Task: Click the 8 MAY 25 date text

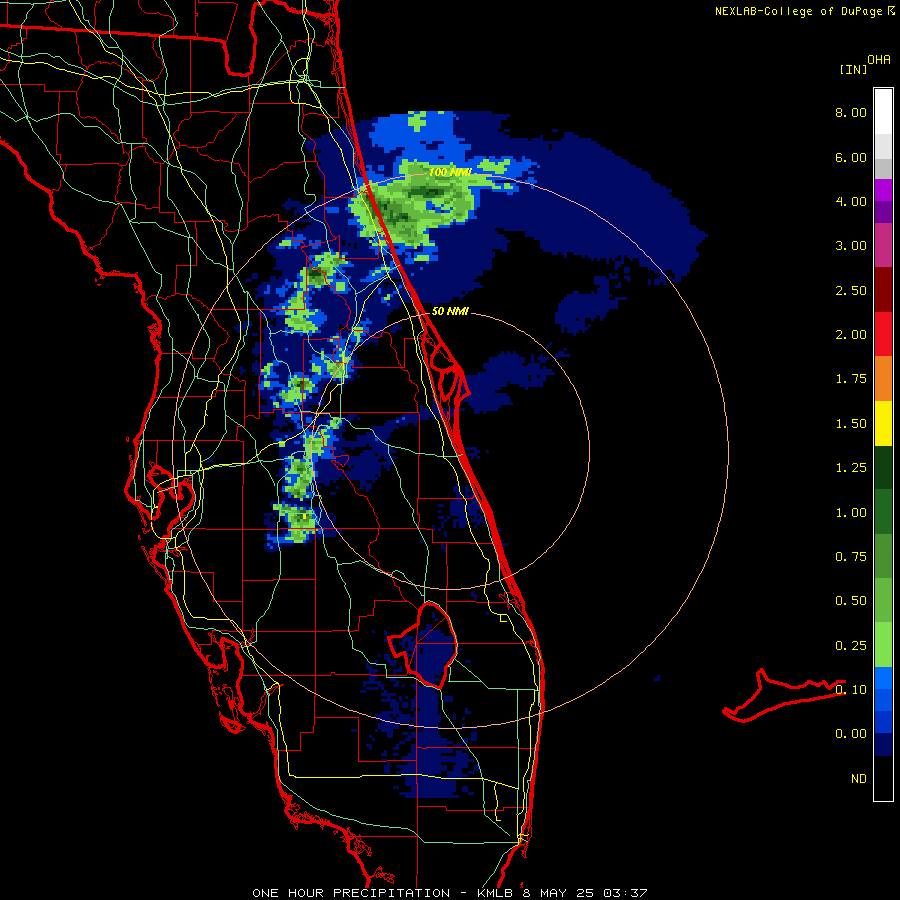Action: pyautogui.click(x=559, y=893)
